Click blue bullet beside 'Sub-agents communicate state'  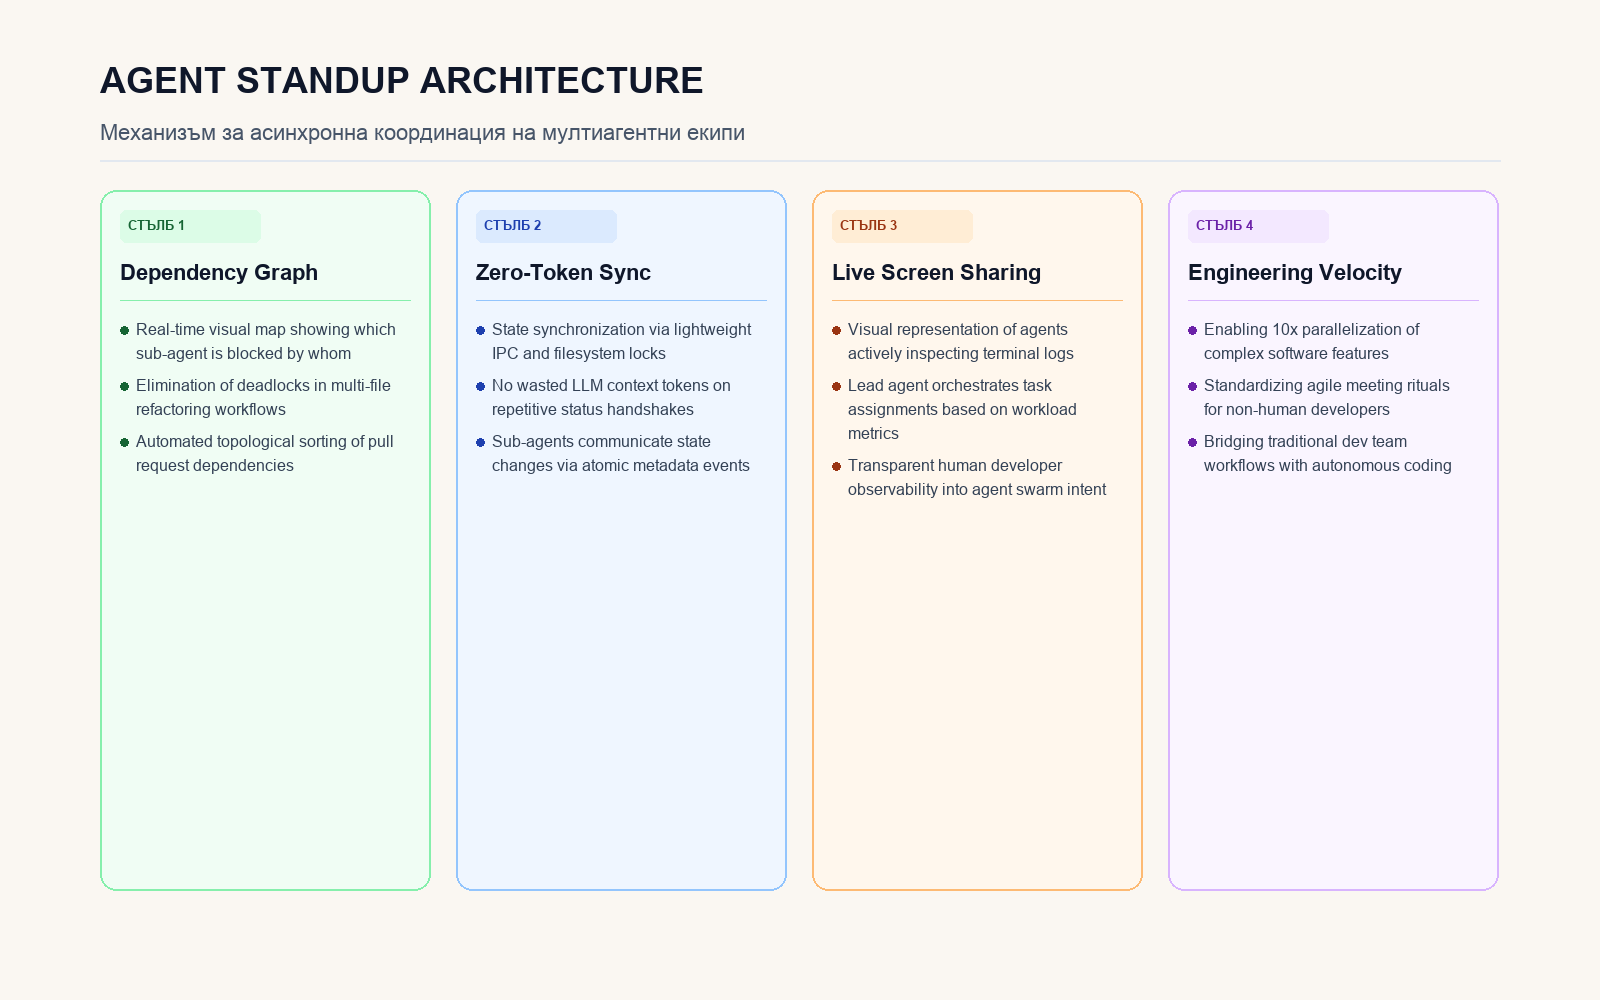coord(481,442)
